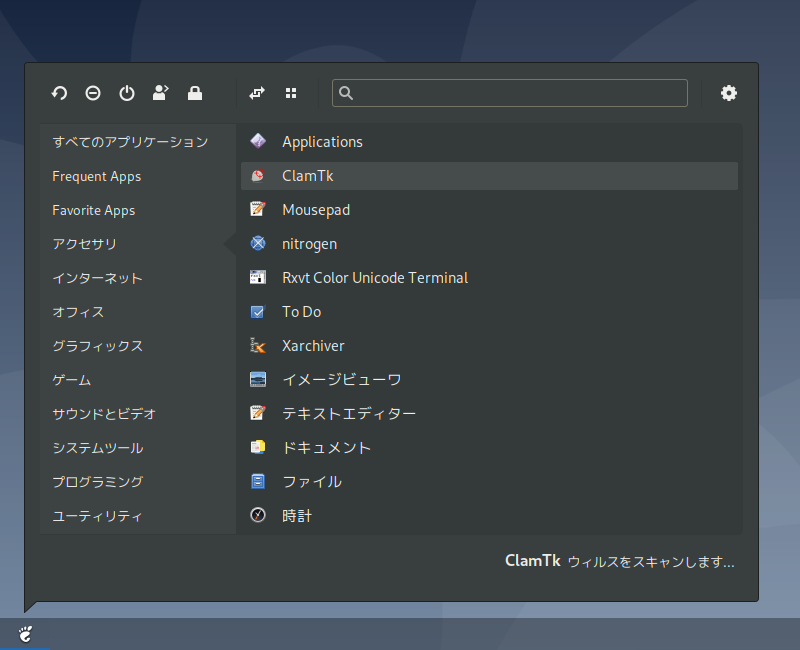Select the すべてのアプリケーション category
This screenshot has height=650, width=800.
[x=138, y=142]
